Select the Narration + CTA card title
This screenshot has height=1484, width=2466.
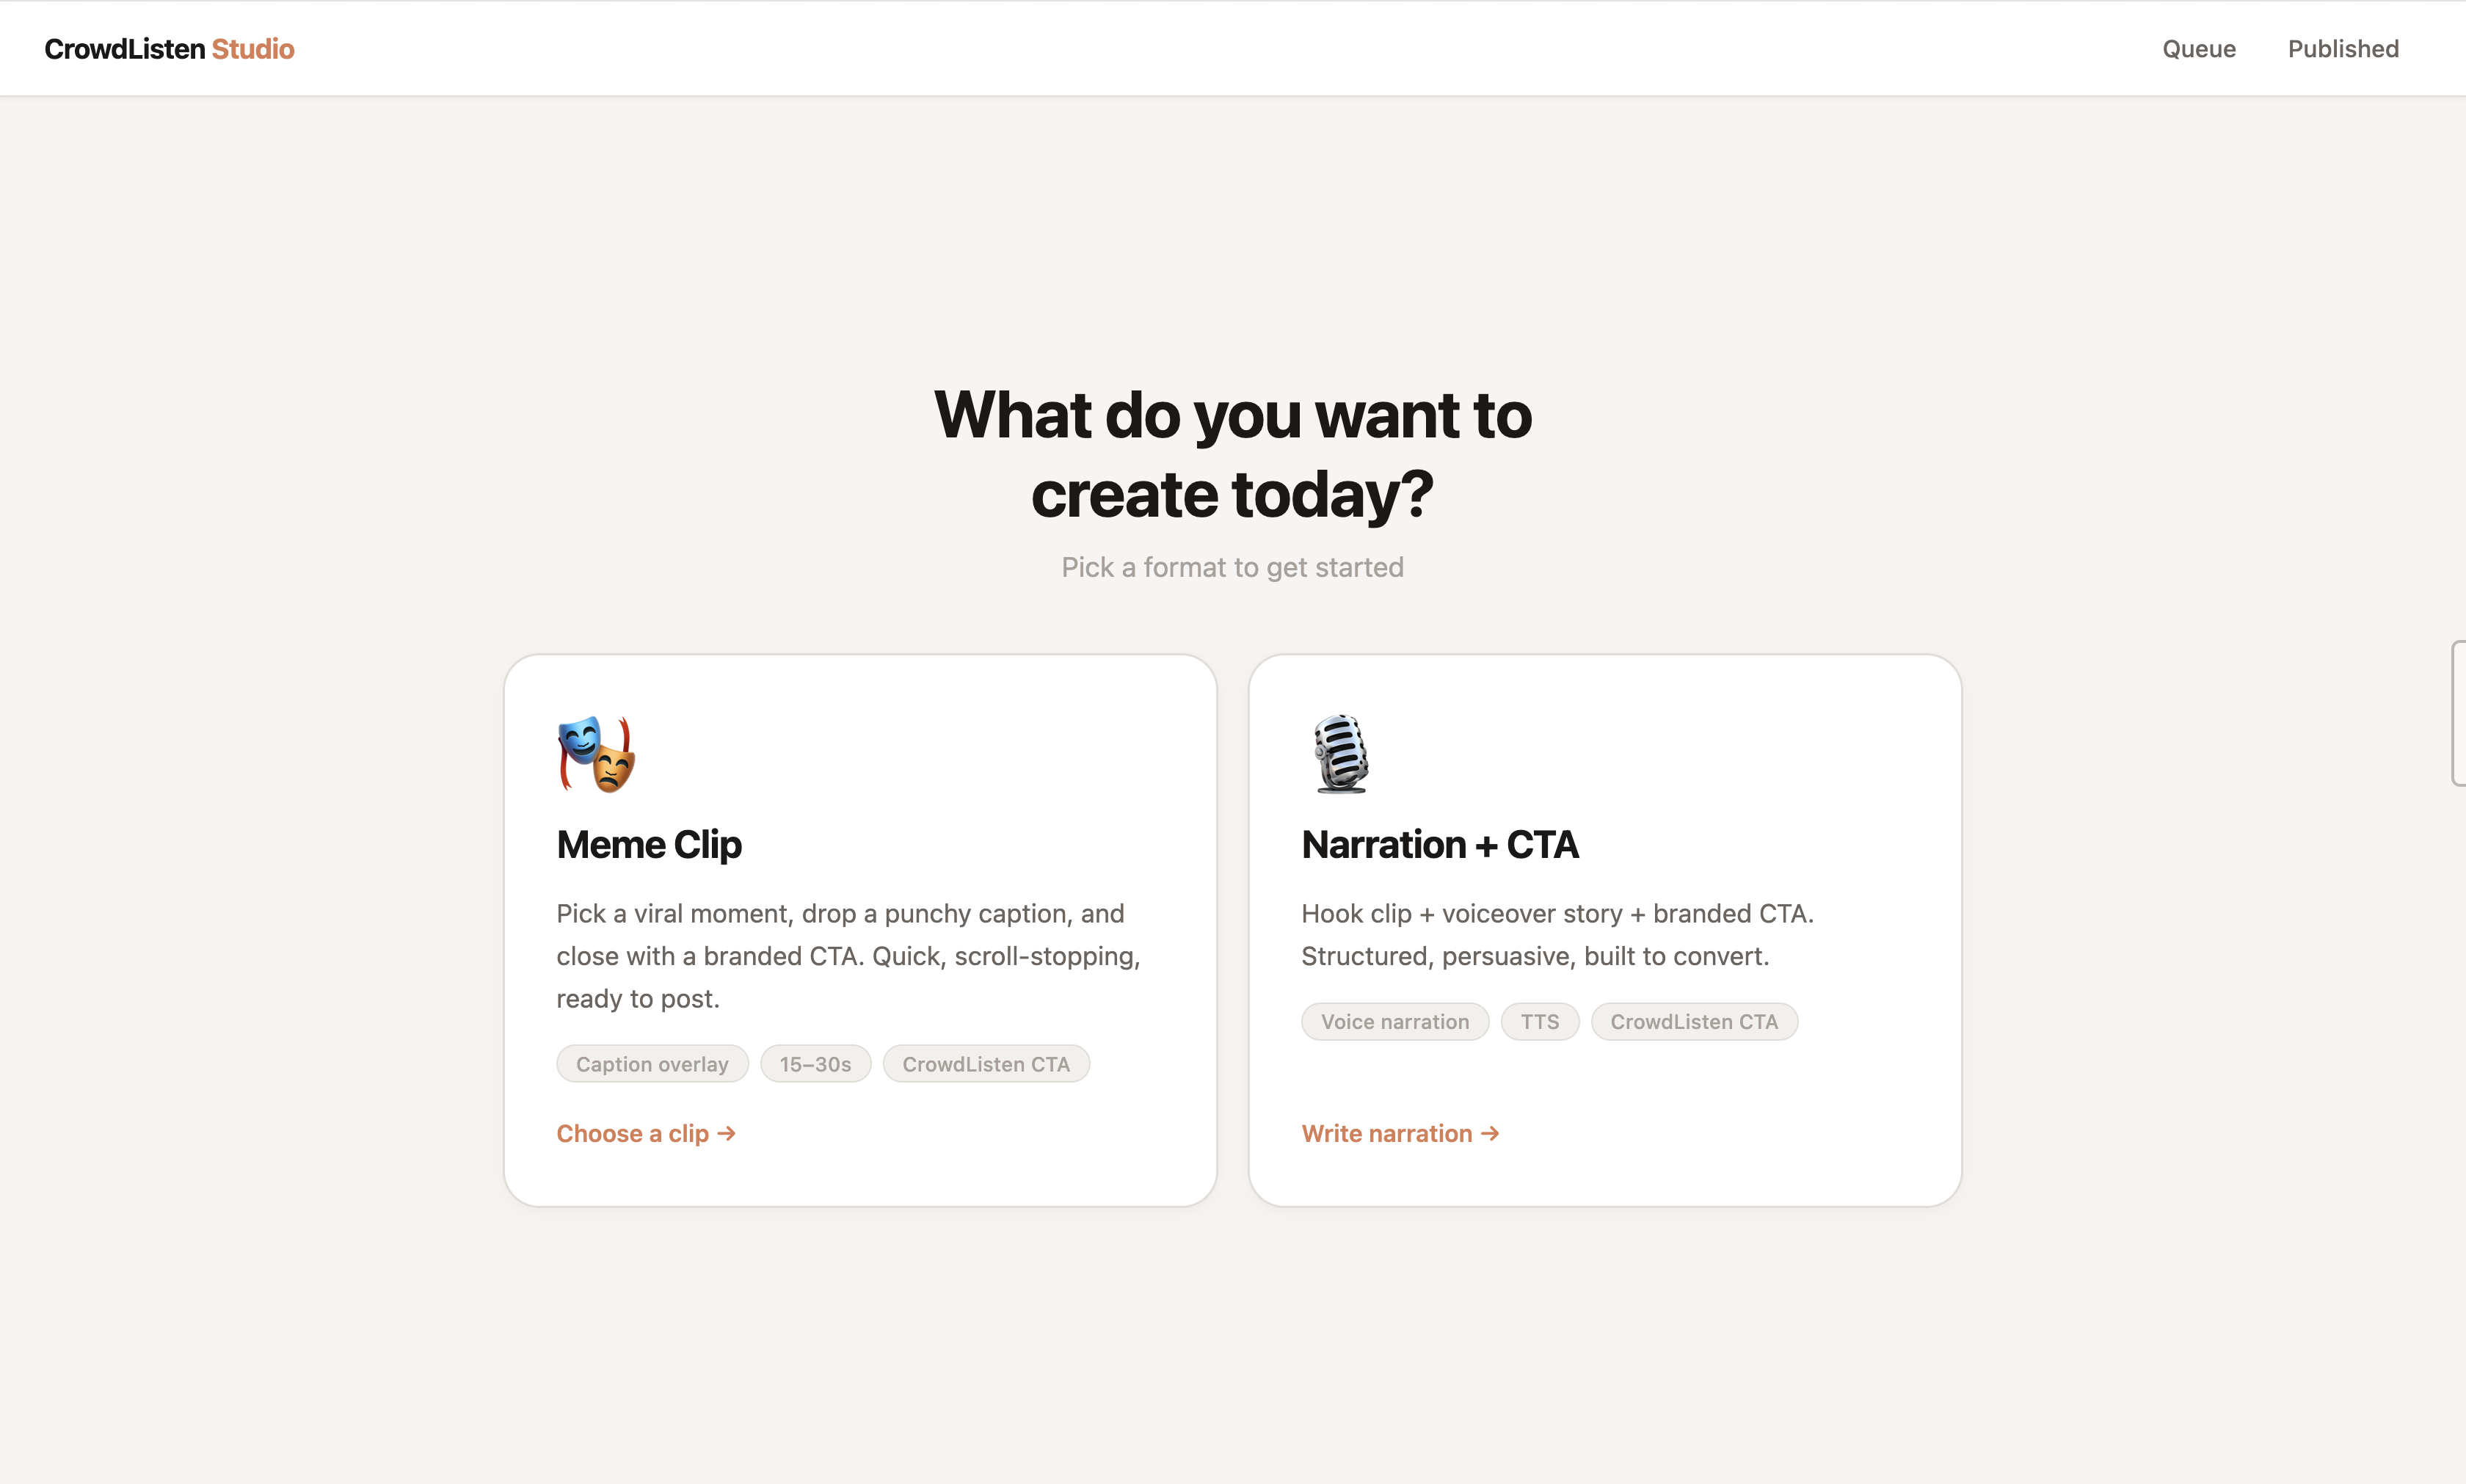pyautogui.click(x=1439, y=845)
